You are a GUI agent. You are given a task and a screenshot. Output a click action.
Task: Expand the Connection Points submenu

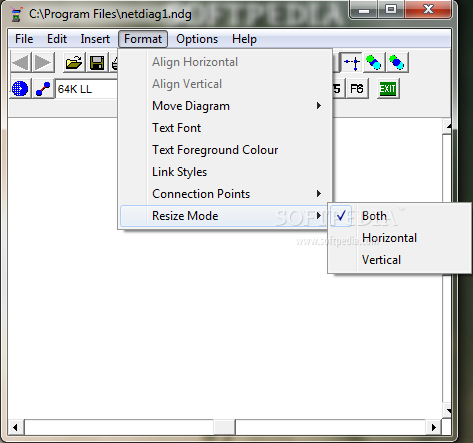pyautogui.click(x=225, y=194)
